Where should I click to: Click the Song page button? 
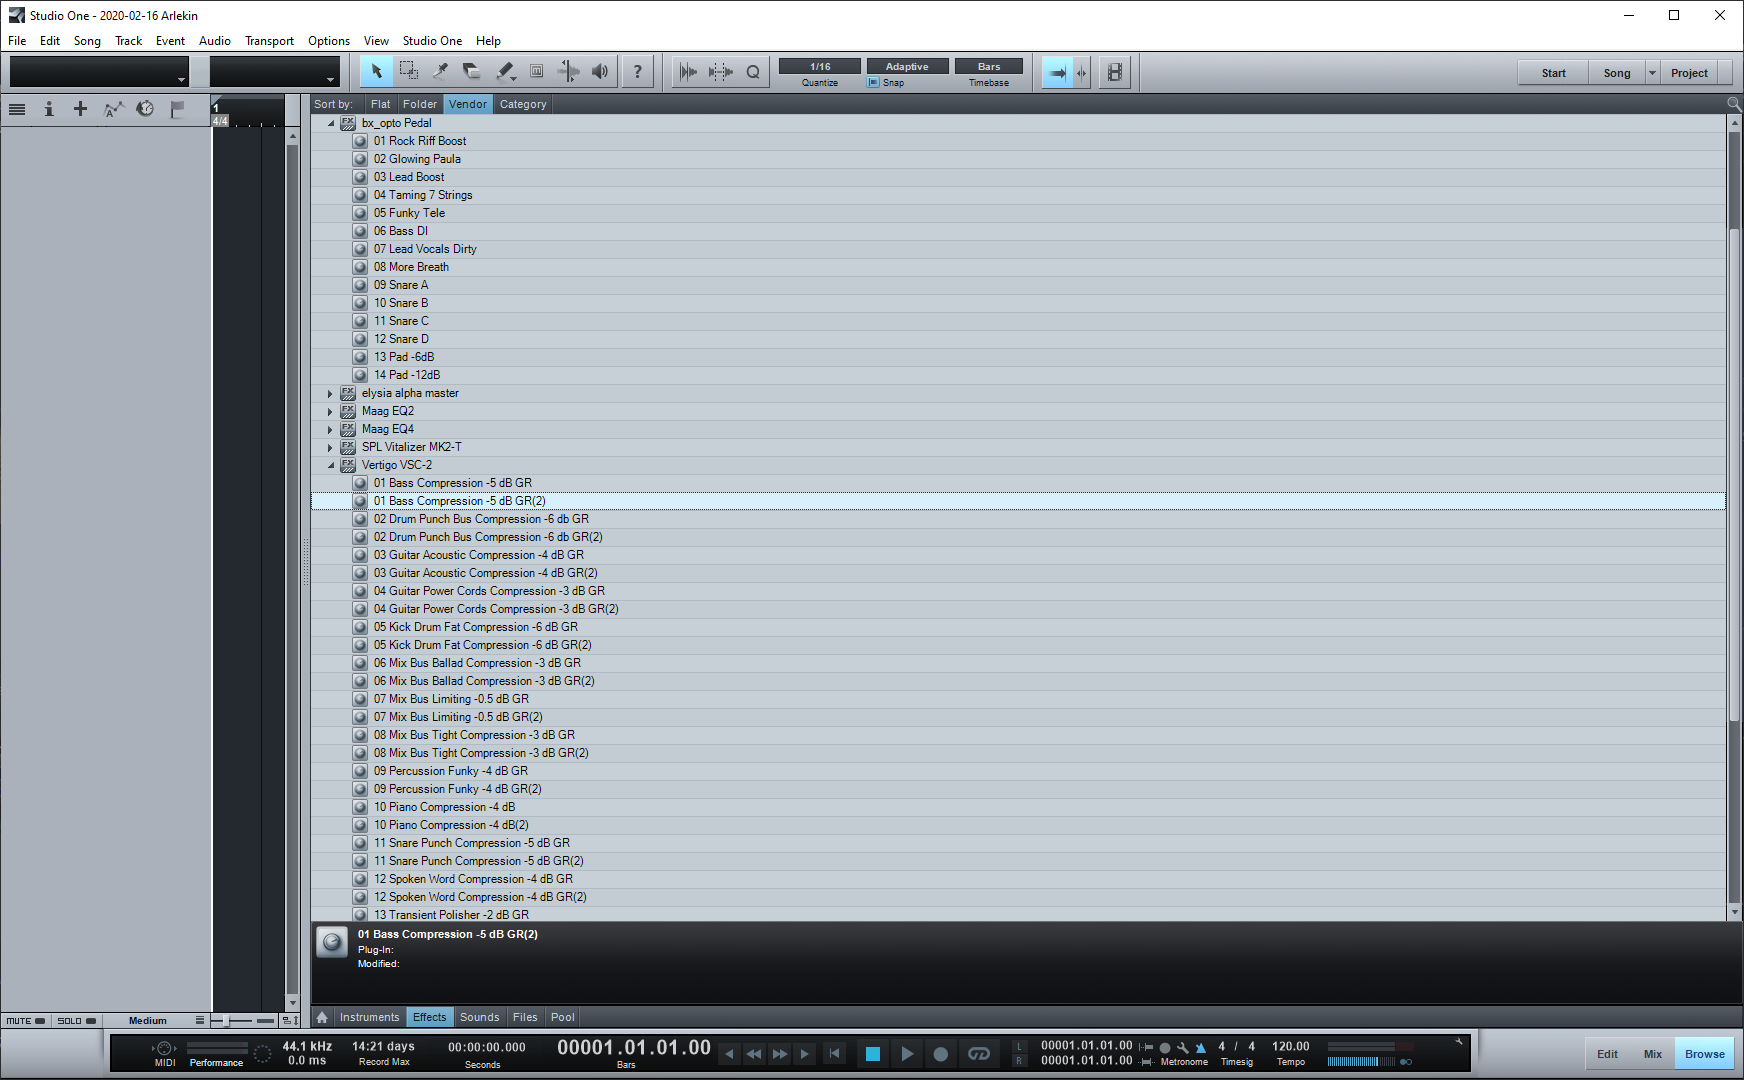(1617, 73)
